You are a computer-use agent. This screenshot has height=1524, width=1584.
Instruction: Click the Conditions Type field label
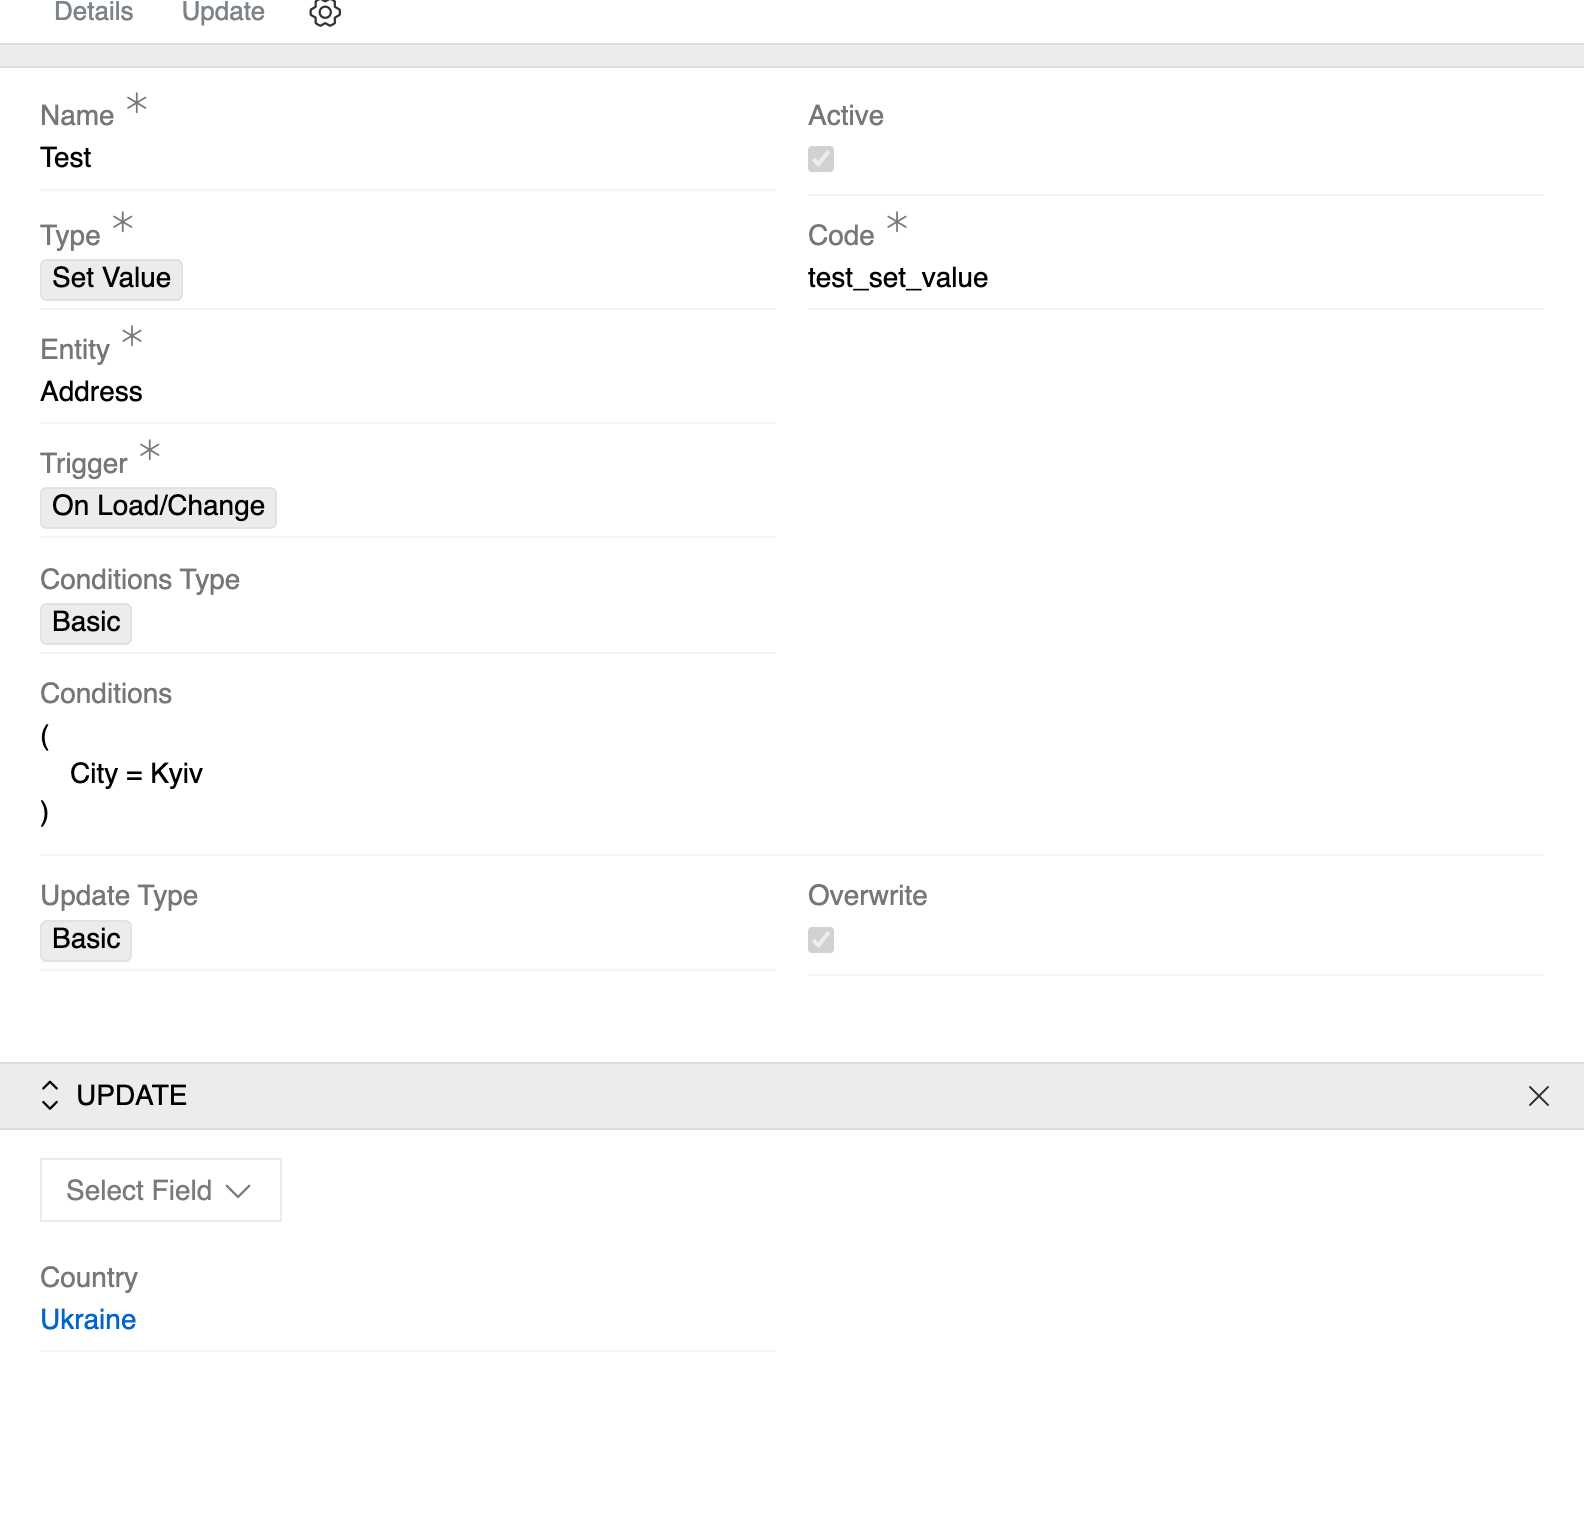(140, 580)
